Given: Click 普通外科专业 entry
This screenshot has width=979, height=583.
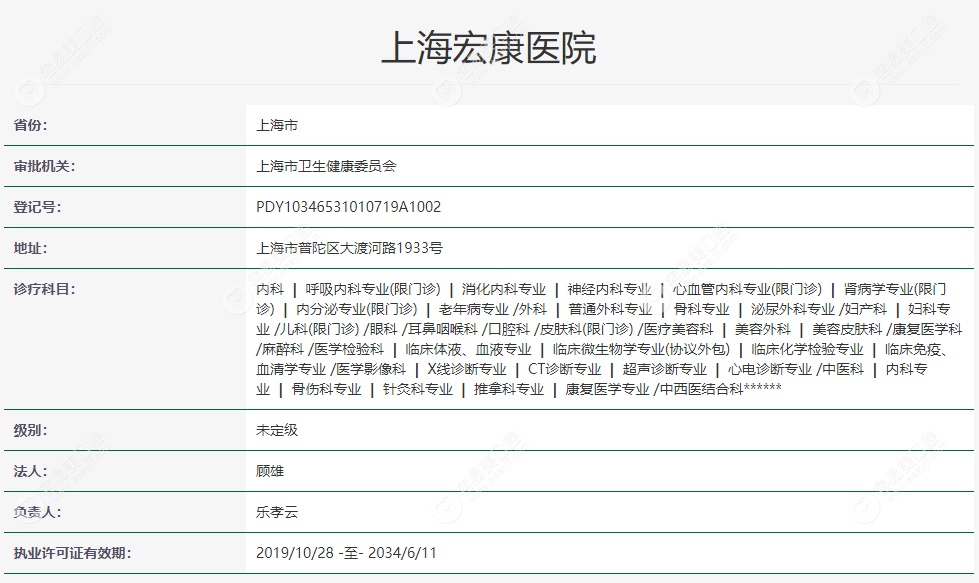Looking at the screenshot, I should pos(610,309).
